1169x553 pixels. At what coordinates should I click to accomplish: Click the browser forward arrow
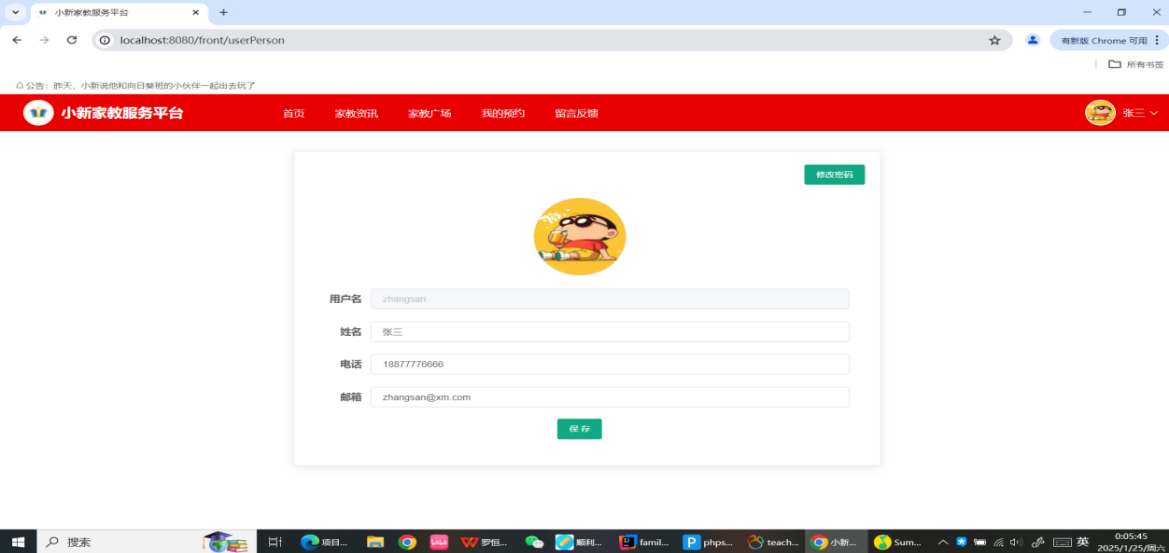pyautogui.click(x=44, y=40)
